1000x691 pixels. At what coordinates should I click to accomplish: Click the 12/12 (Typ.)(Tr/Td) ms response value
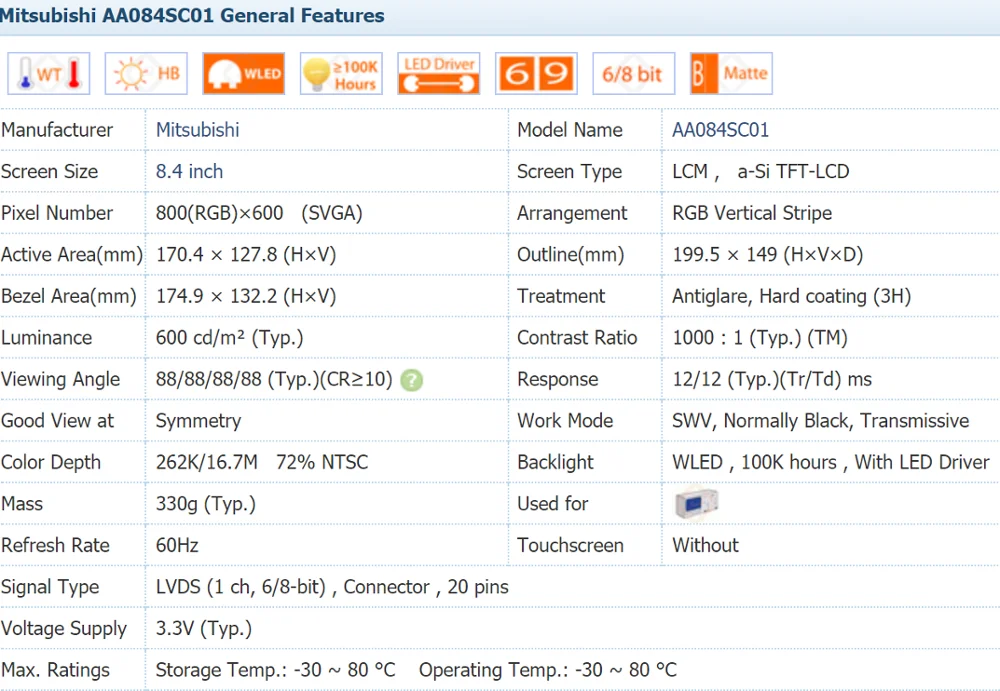pos(772,379)
